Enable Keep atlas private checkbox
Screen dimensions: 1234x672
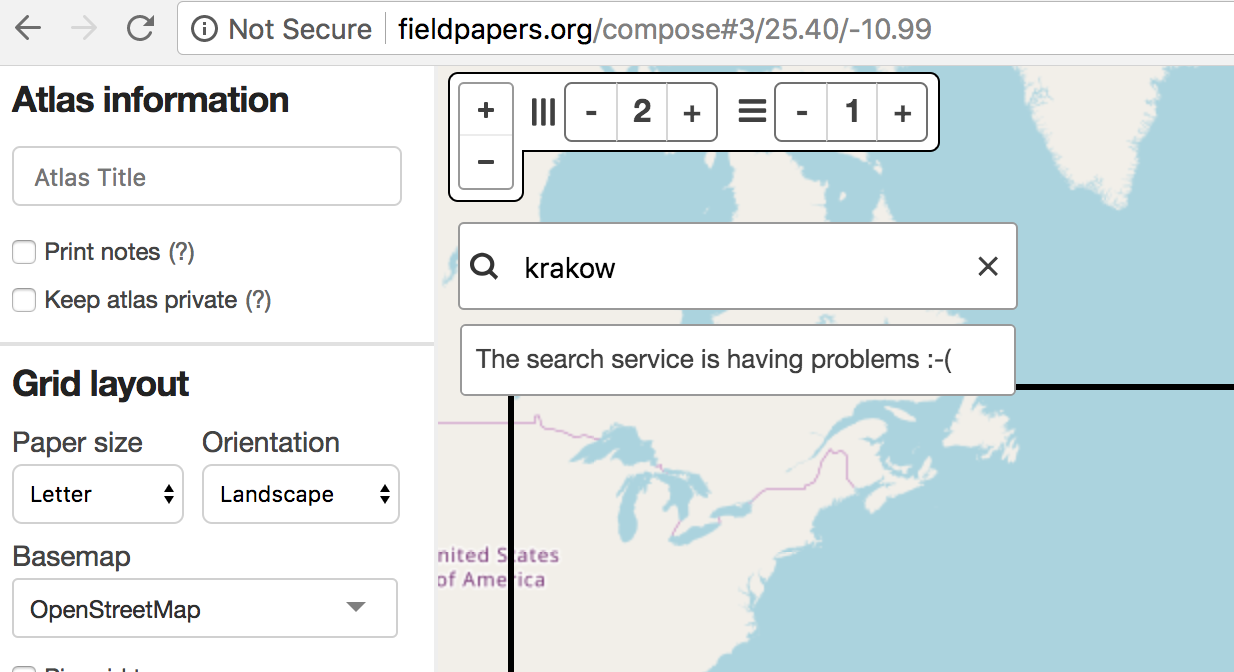(24, 300)
